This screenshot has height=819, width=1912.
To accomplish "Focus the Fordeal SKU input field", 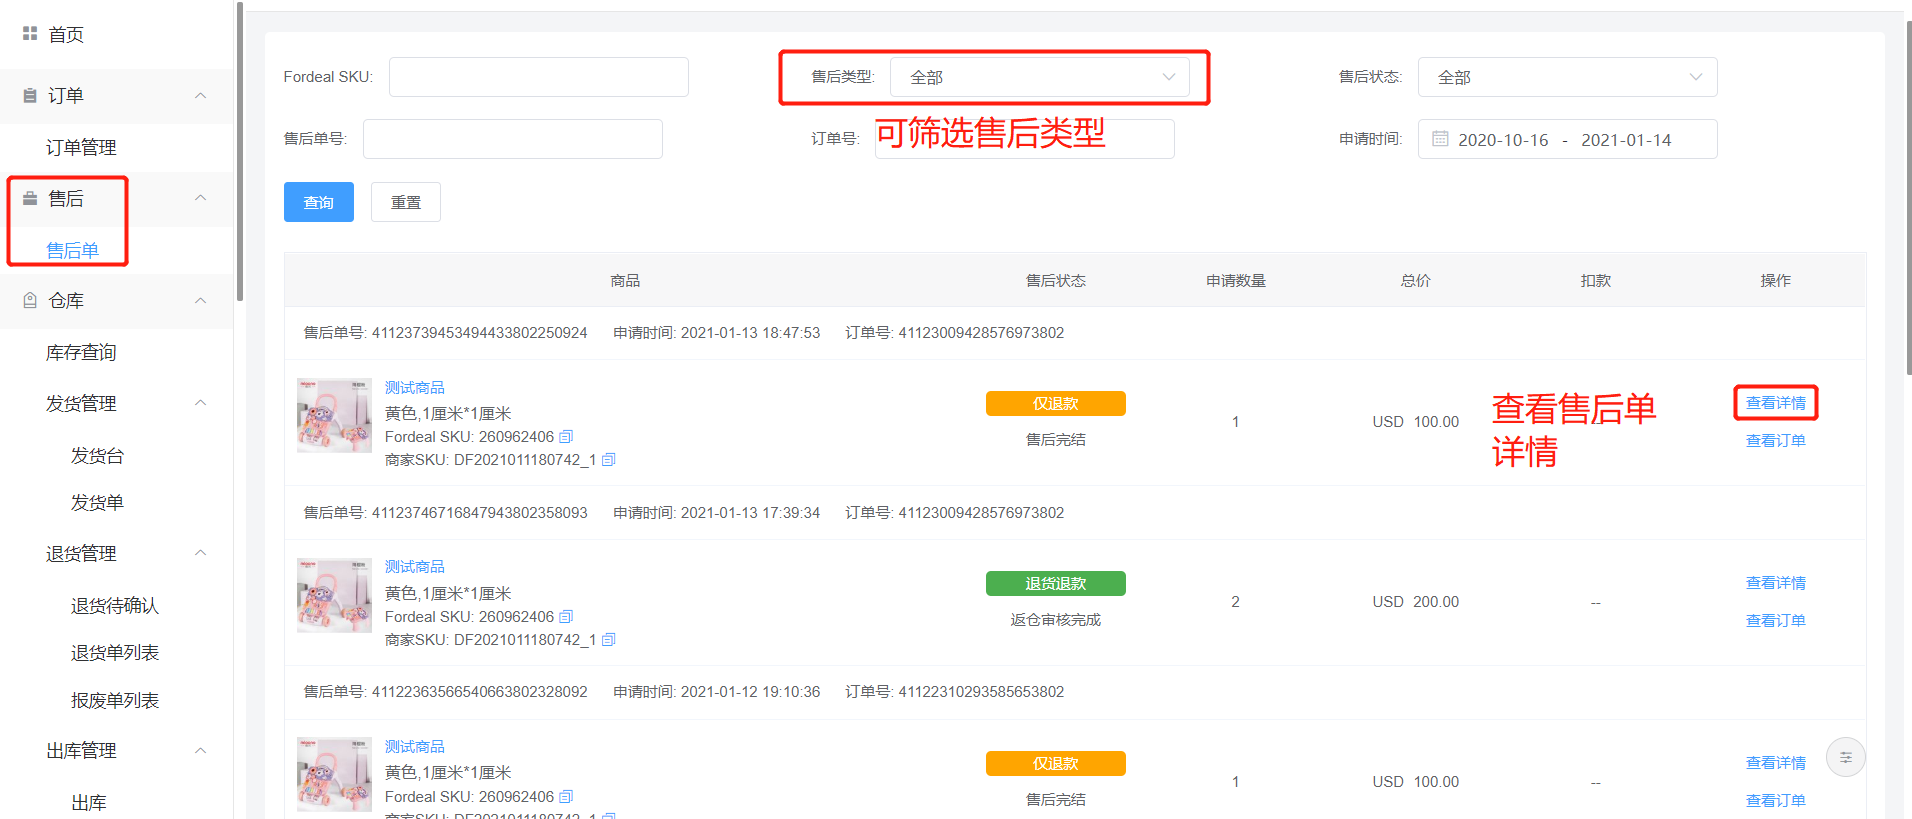I will pos(538,77).
